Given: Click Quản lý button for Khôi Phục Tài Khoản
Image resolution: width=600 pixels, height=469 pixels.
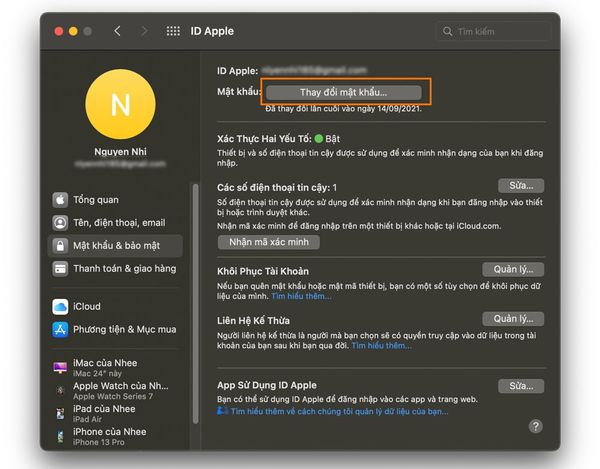Looking at the screenshot, I should click(513, 269).
